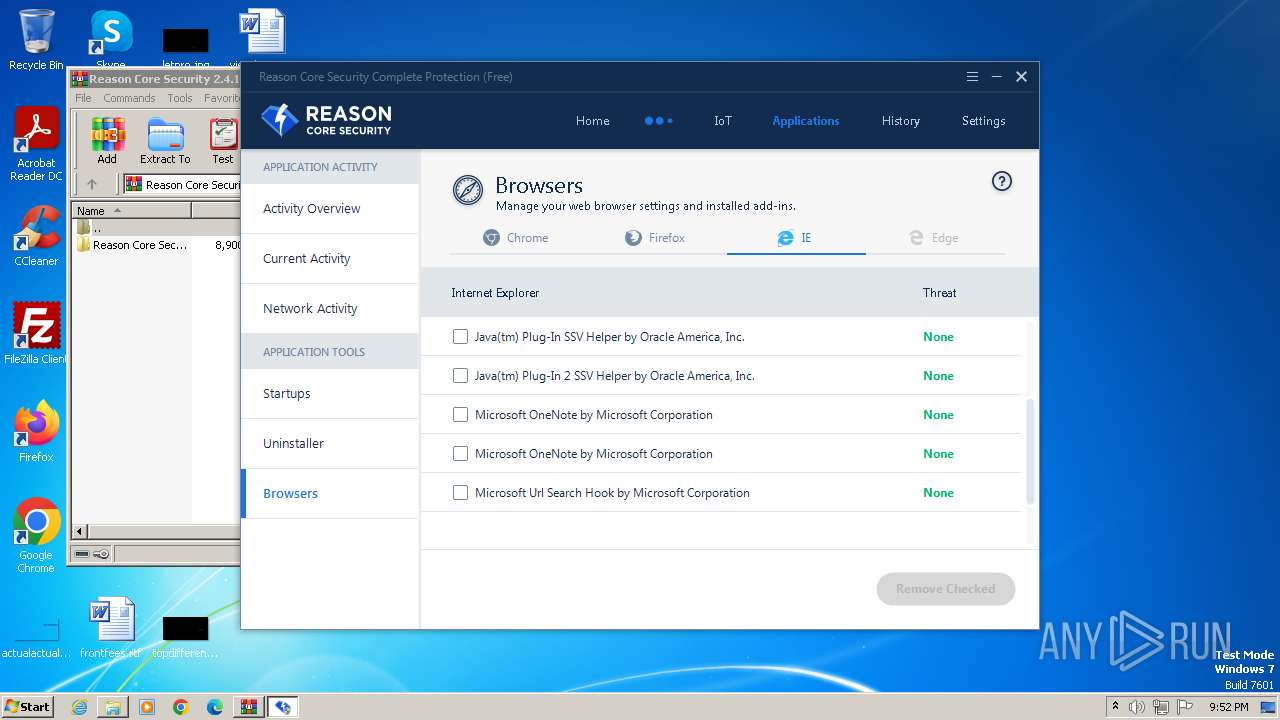
Task: Click Remove Checked button
Action: click(945, 589)
